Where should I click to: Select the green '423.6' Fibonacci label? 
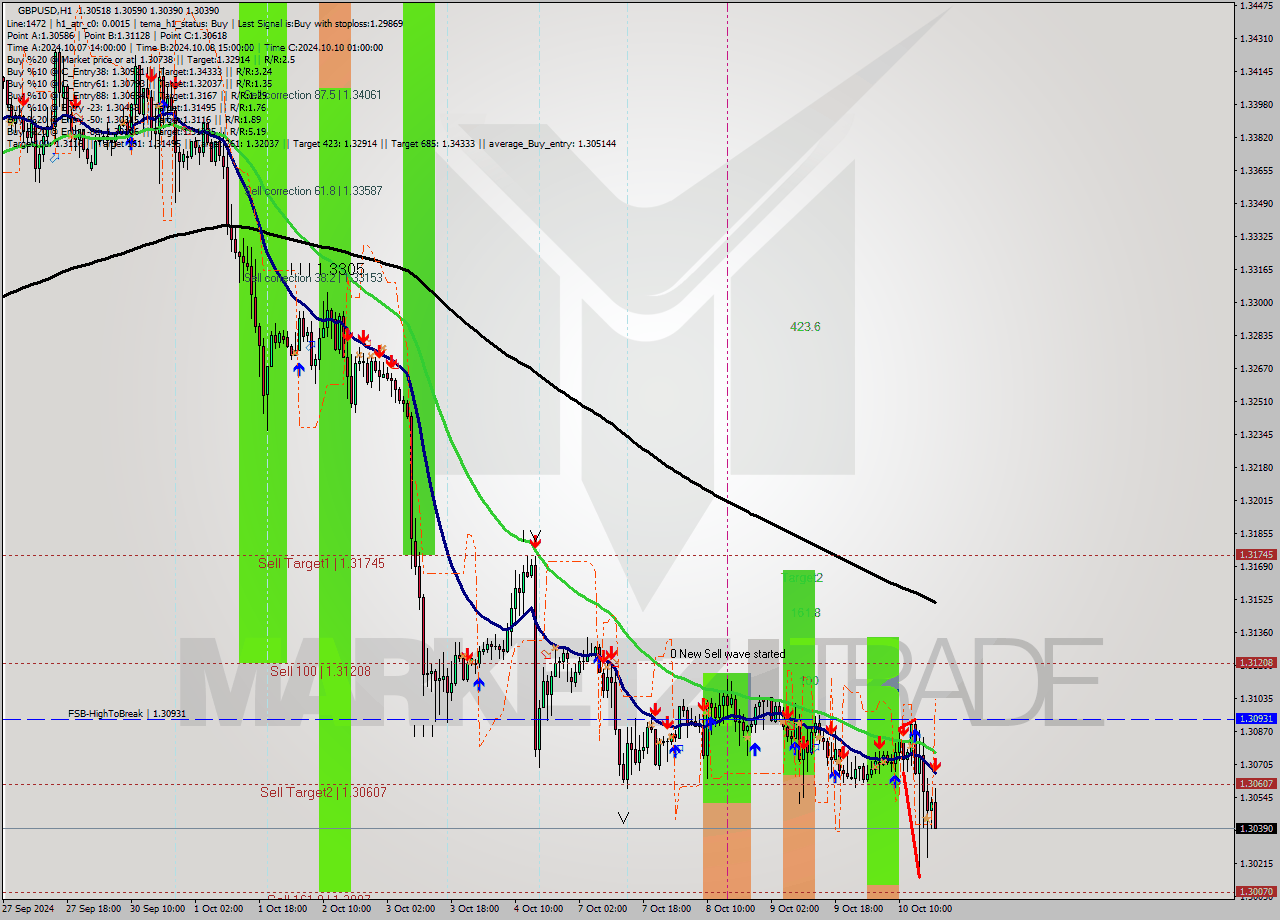805,326
